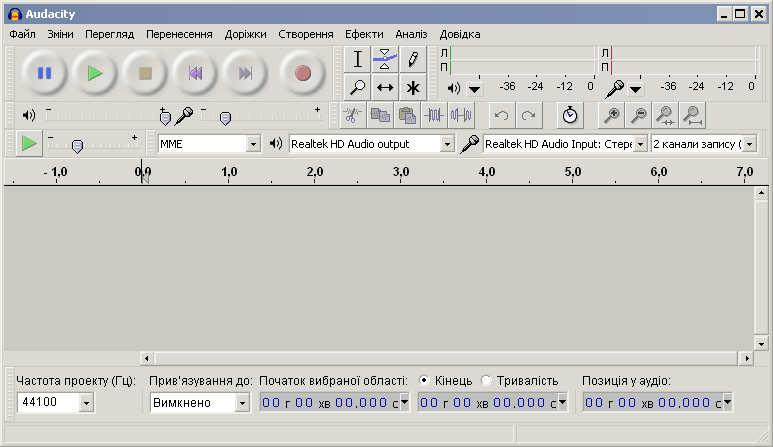
Task: Open the 'Створення' menu
Action: click(306, 34)
